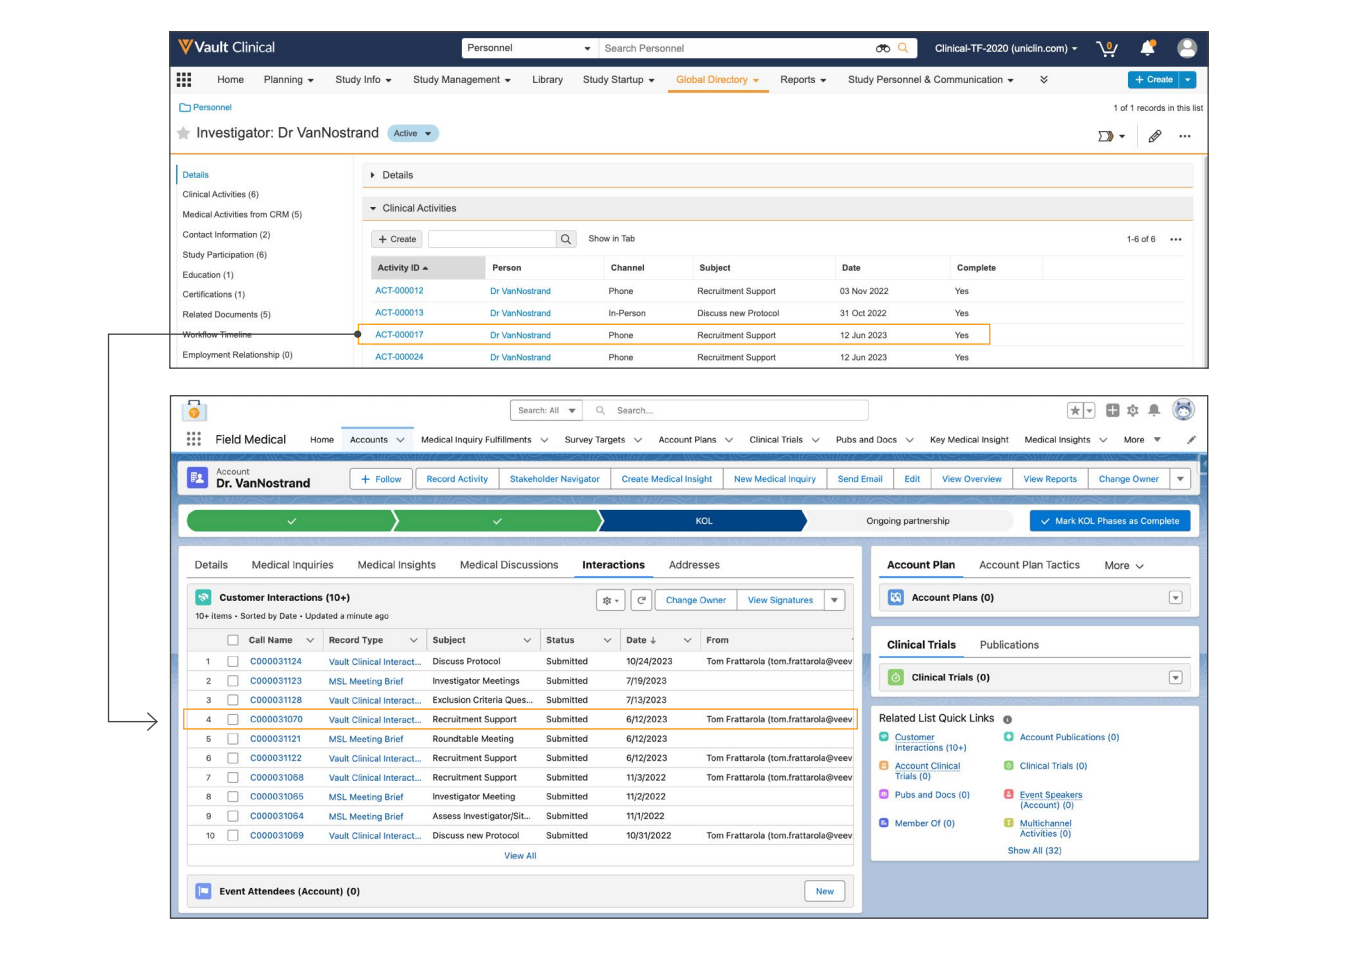Check the box for call C000031124

click(233, 662)
